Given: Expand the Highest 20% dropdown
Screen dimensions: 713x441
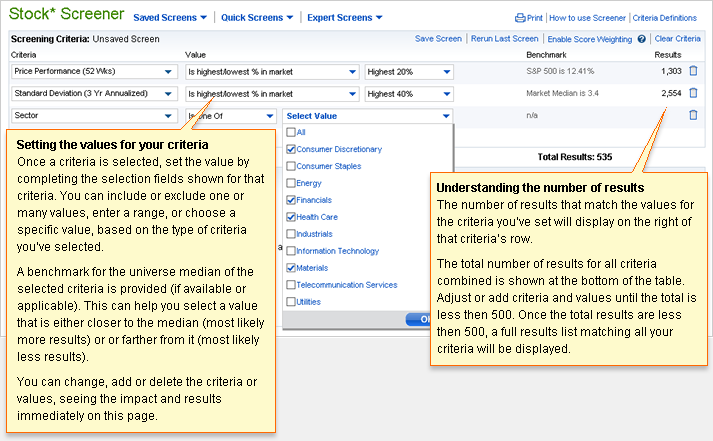Looking at the screenshot, I should (409, 72).
